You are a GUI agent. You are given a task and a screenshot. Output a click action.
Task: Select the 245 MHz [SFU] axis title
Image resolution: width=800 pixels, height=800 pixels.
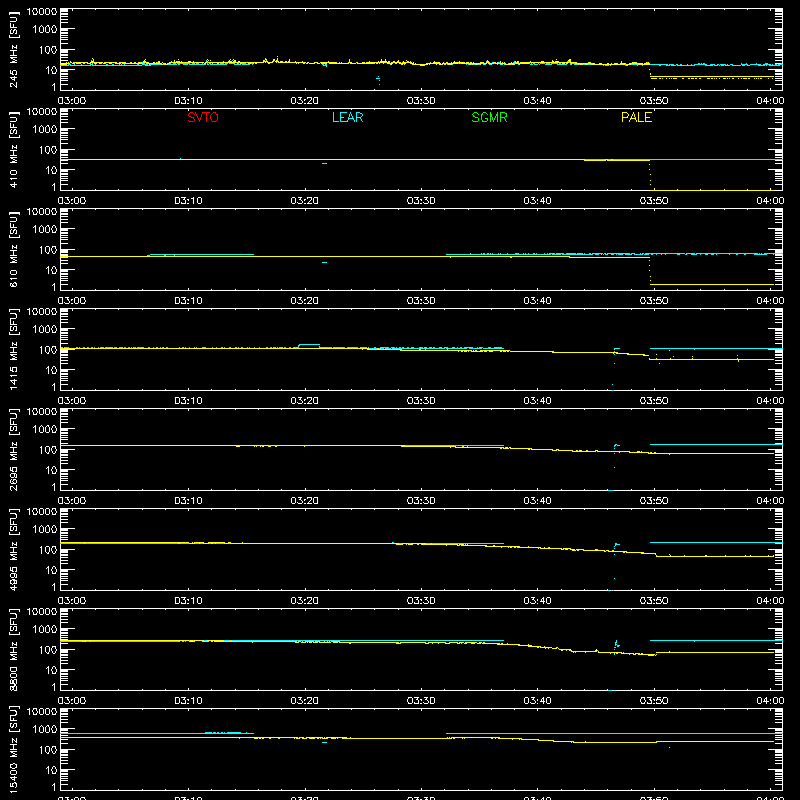click(x=14, y=49)
